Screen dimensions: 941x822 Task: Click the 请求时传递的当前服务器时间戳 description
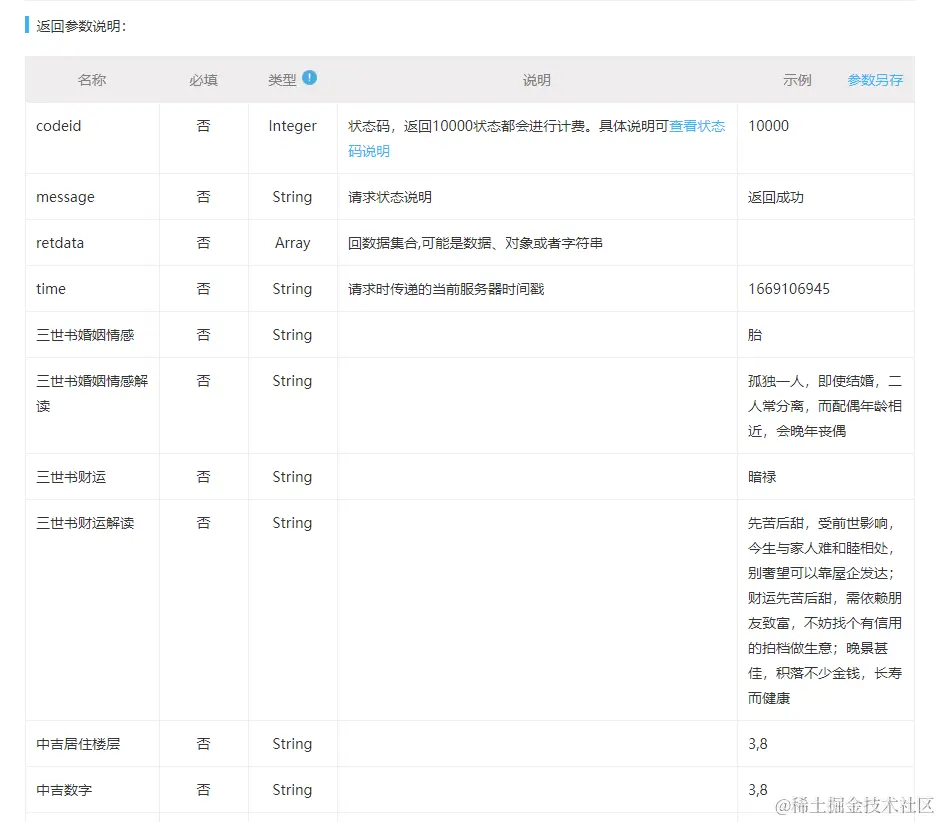pos(446,289)
